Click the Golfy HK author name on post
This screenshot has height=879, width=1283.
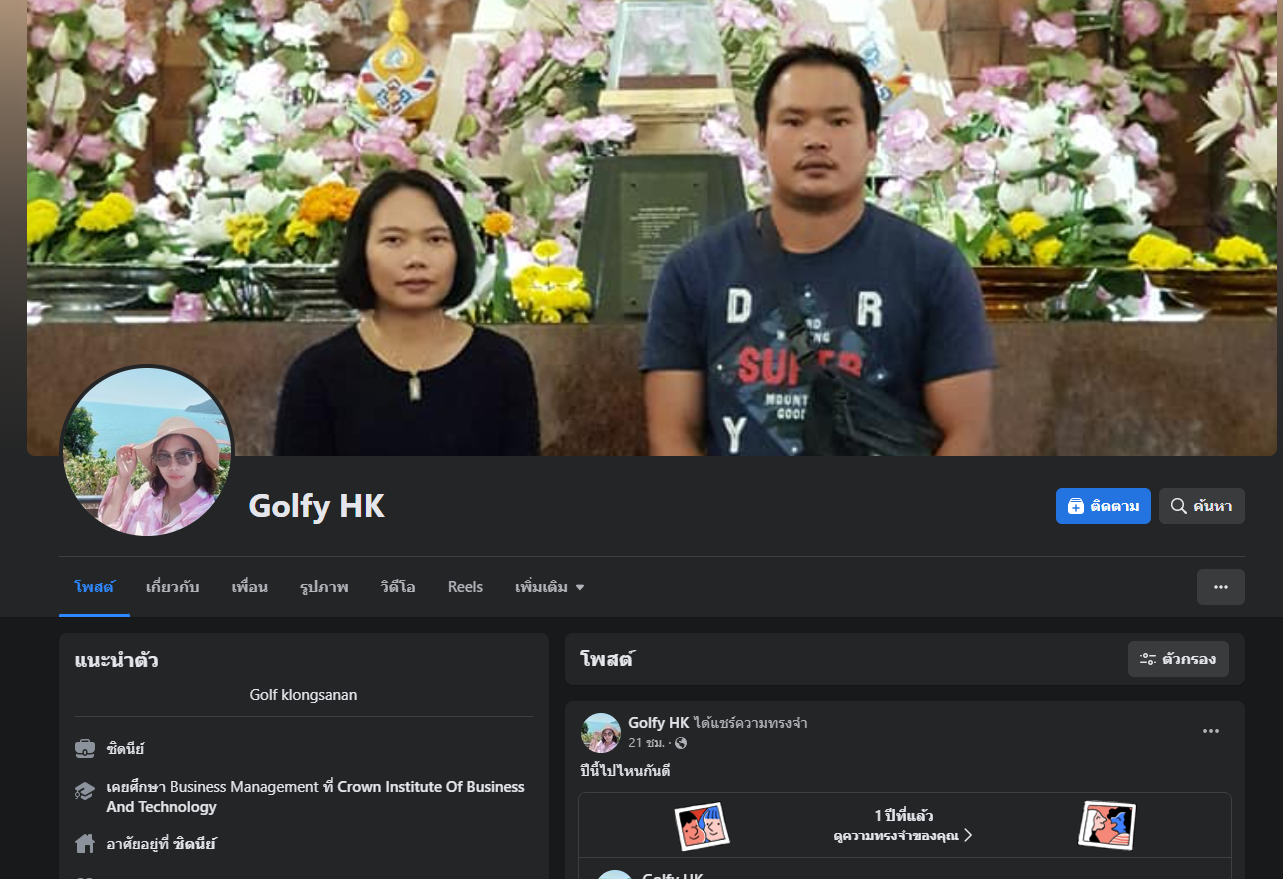(658, 722)
